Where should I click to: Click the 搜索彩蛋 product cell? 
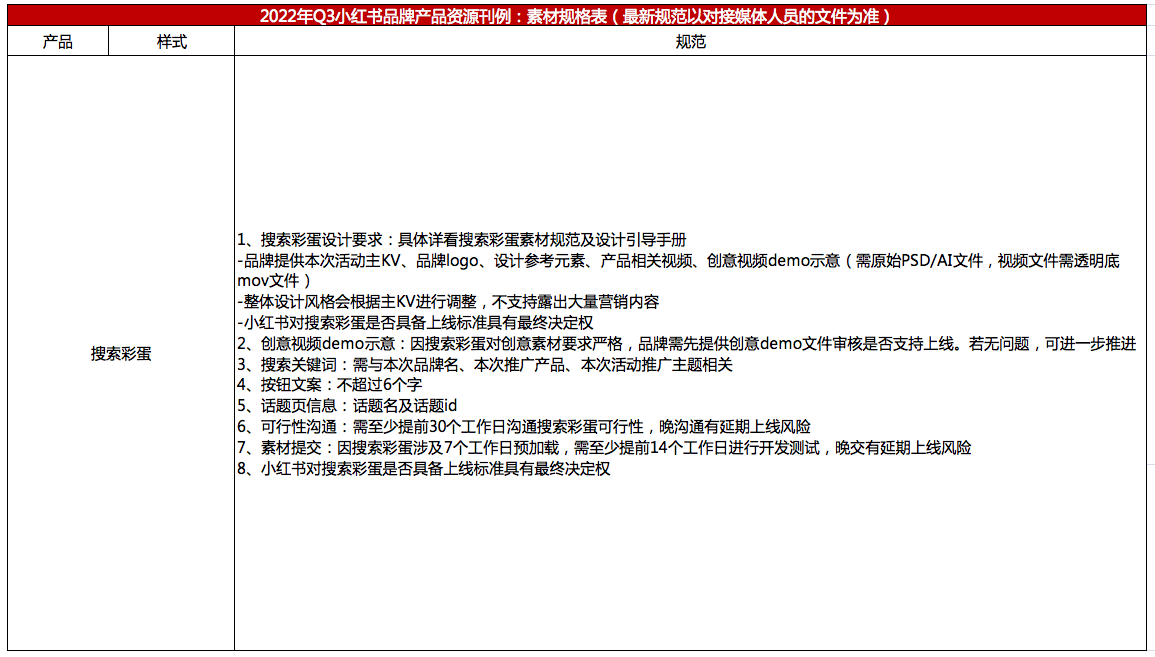pyautogui.click(x=120, y=353)
